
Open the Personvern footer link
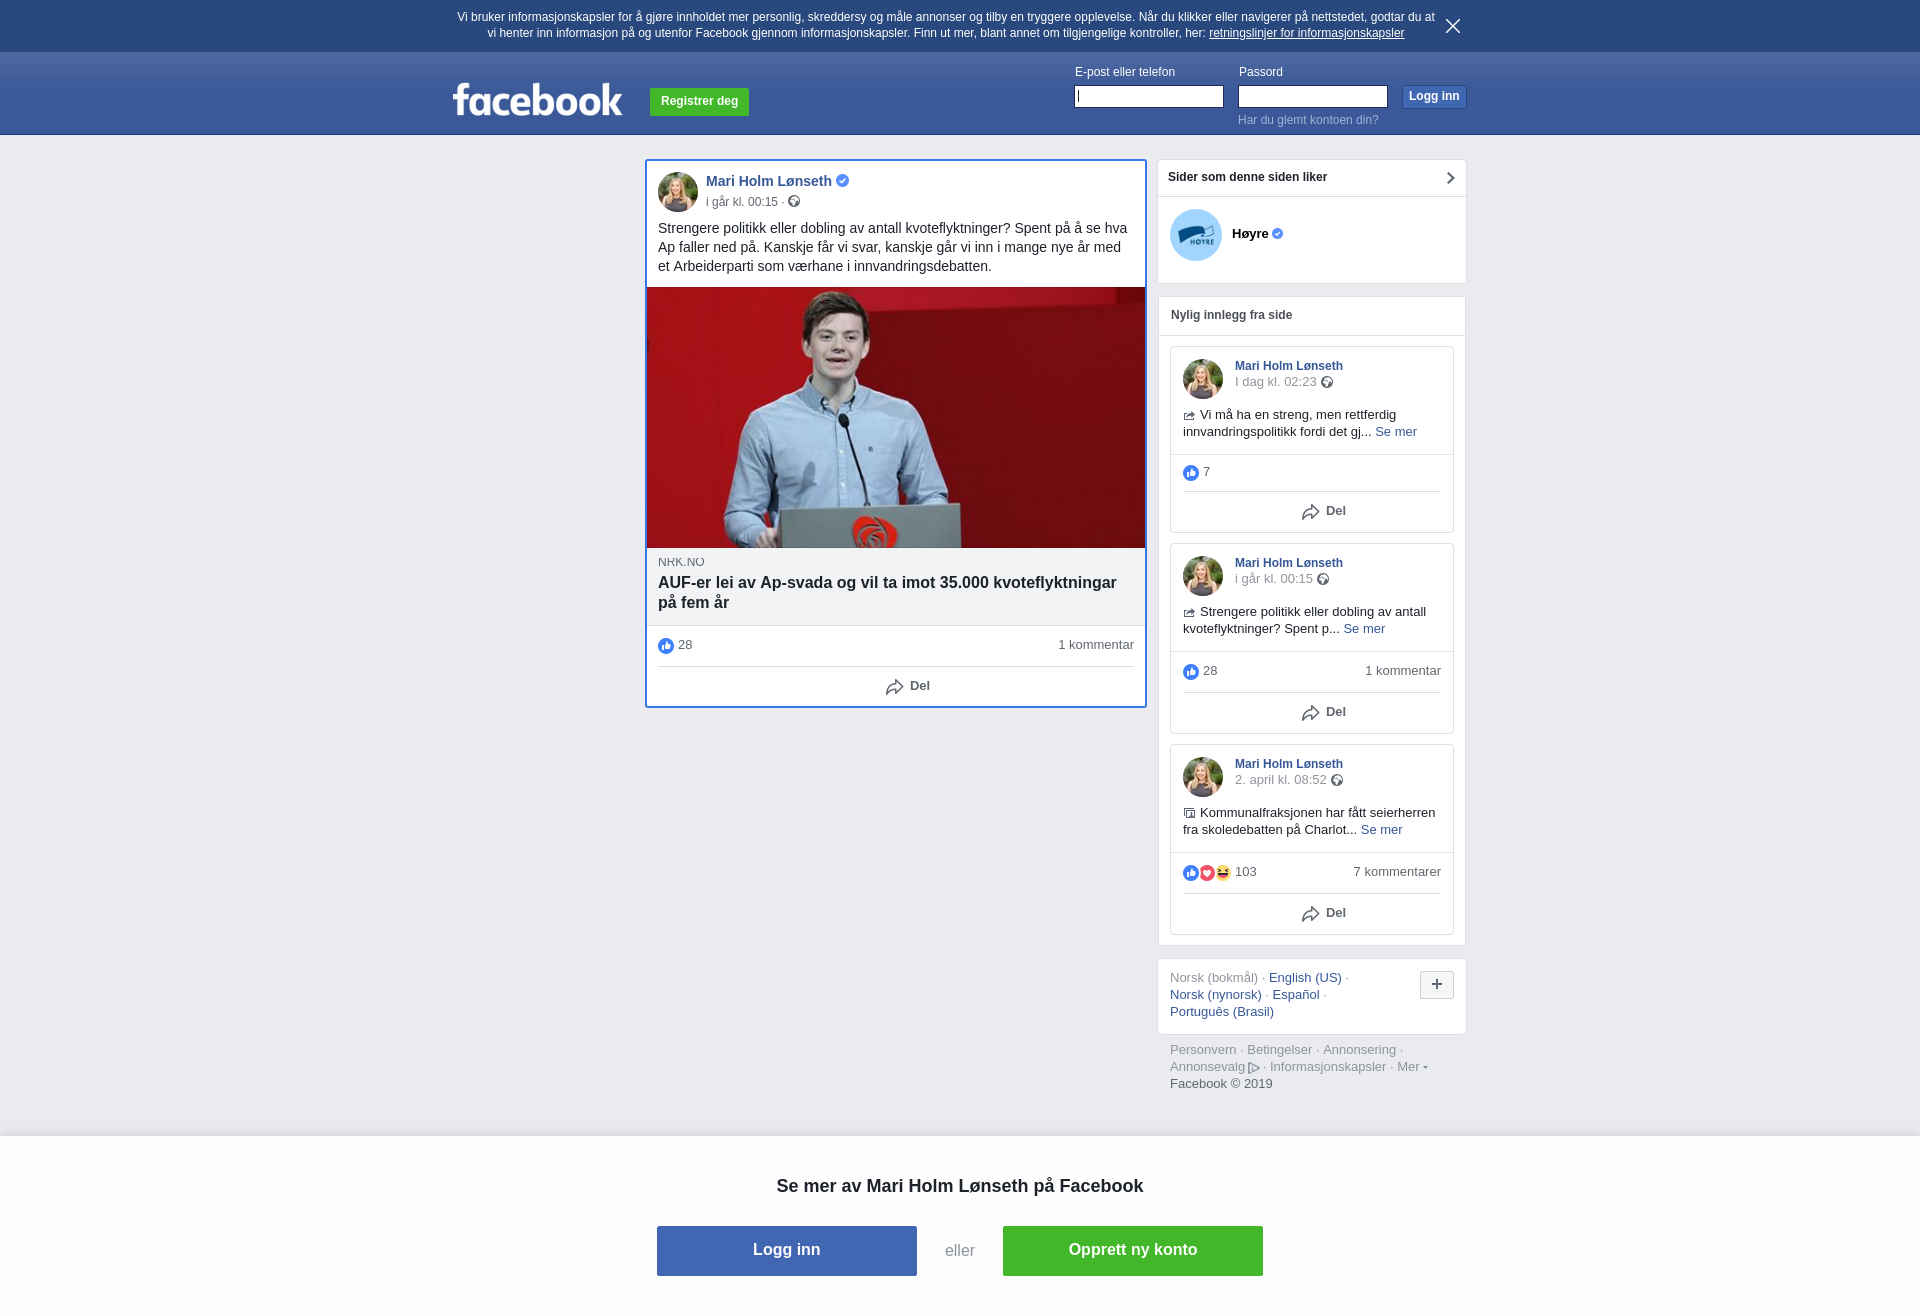1203,1050
